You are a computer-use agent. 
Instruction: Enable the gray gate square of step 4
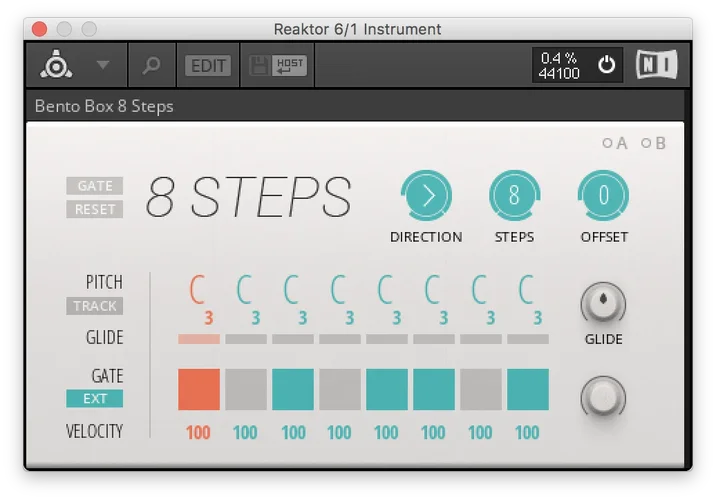(x=340, y=389)
